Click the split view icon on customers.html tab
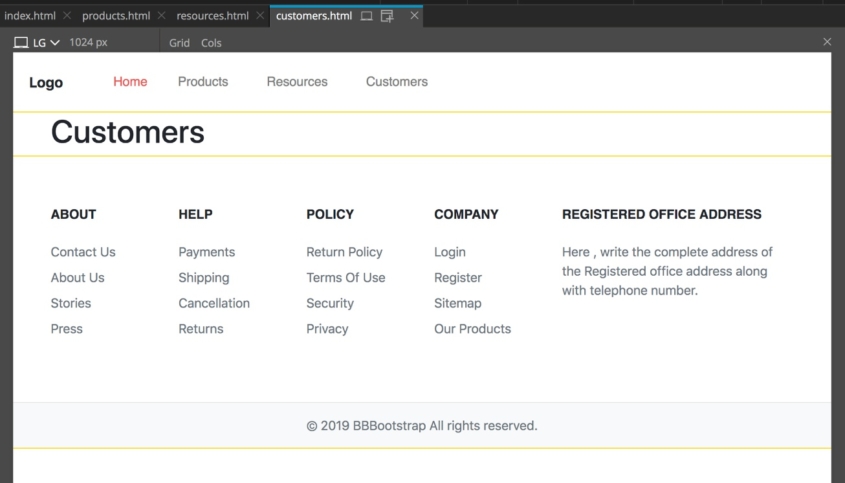845x483 pixels. (x=366, y=16)
